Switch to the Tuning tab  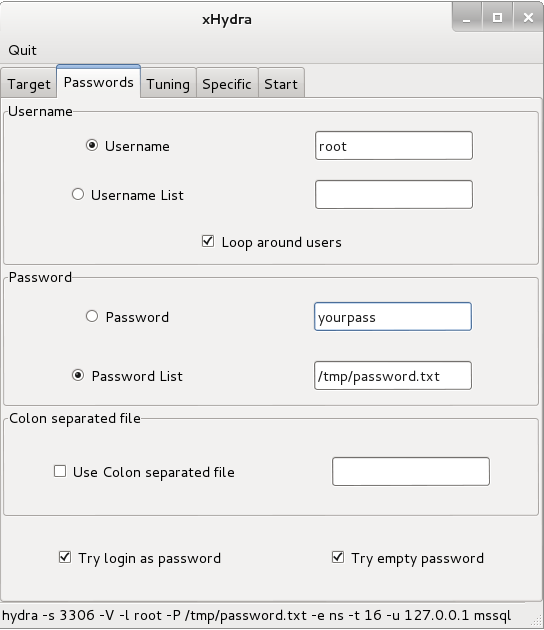(x=168, y=84)
